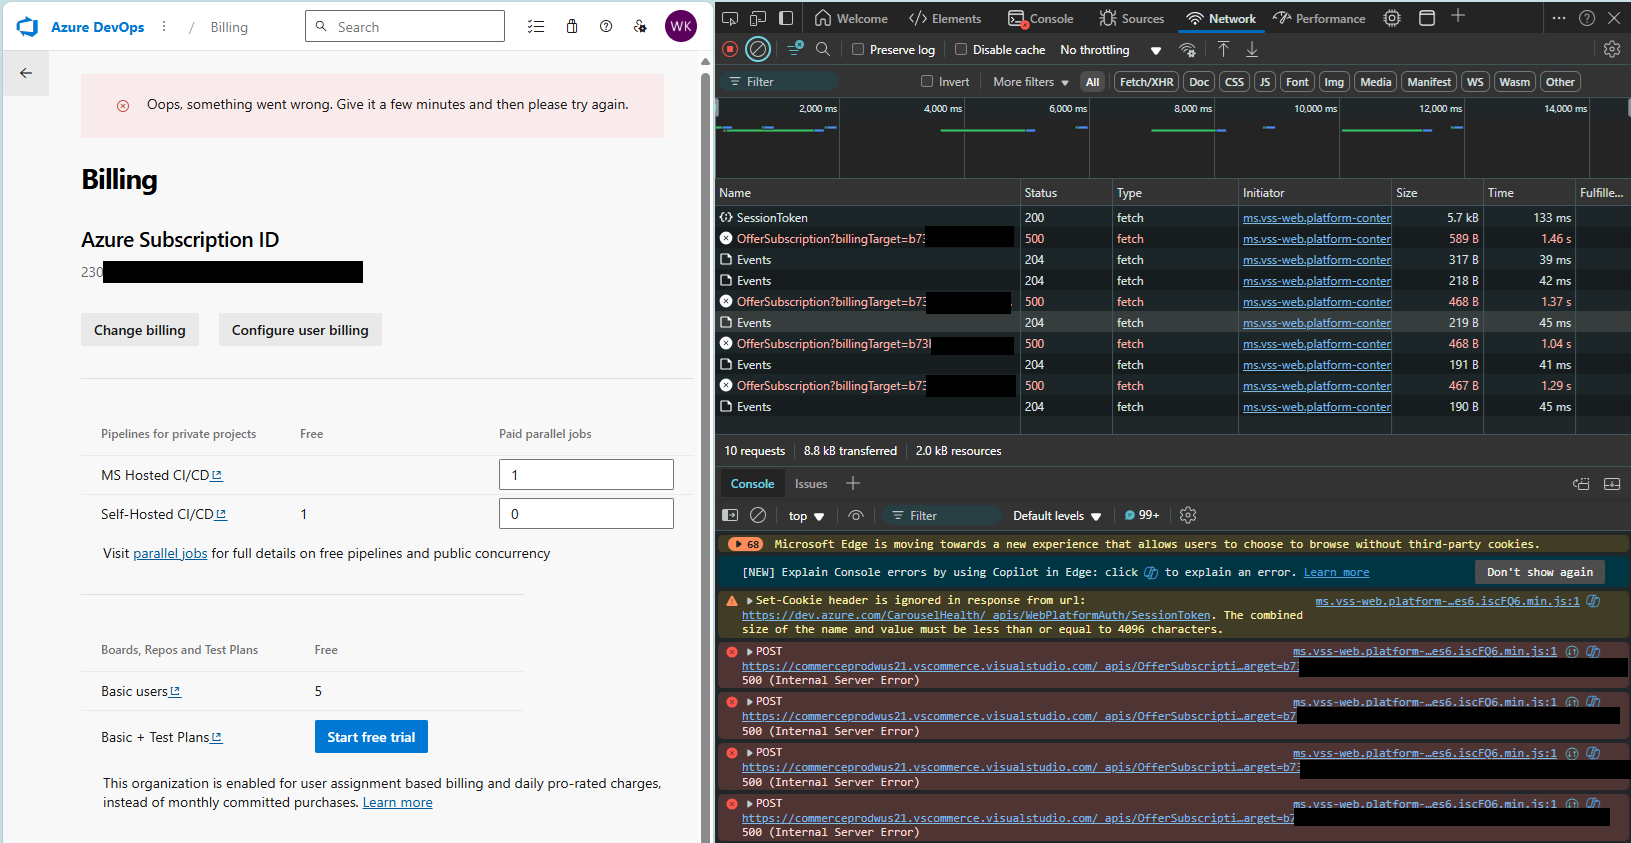Click Don't show again button

coord(1540,572)
